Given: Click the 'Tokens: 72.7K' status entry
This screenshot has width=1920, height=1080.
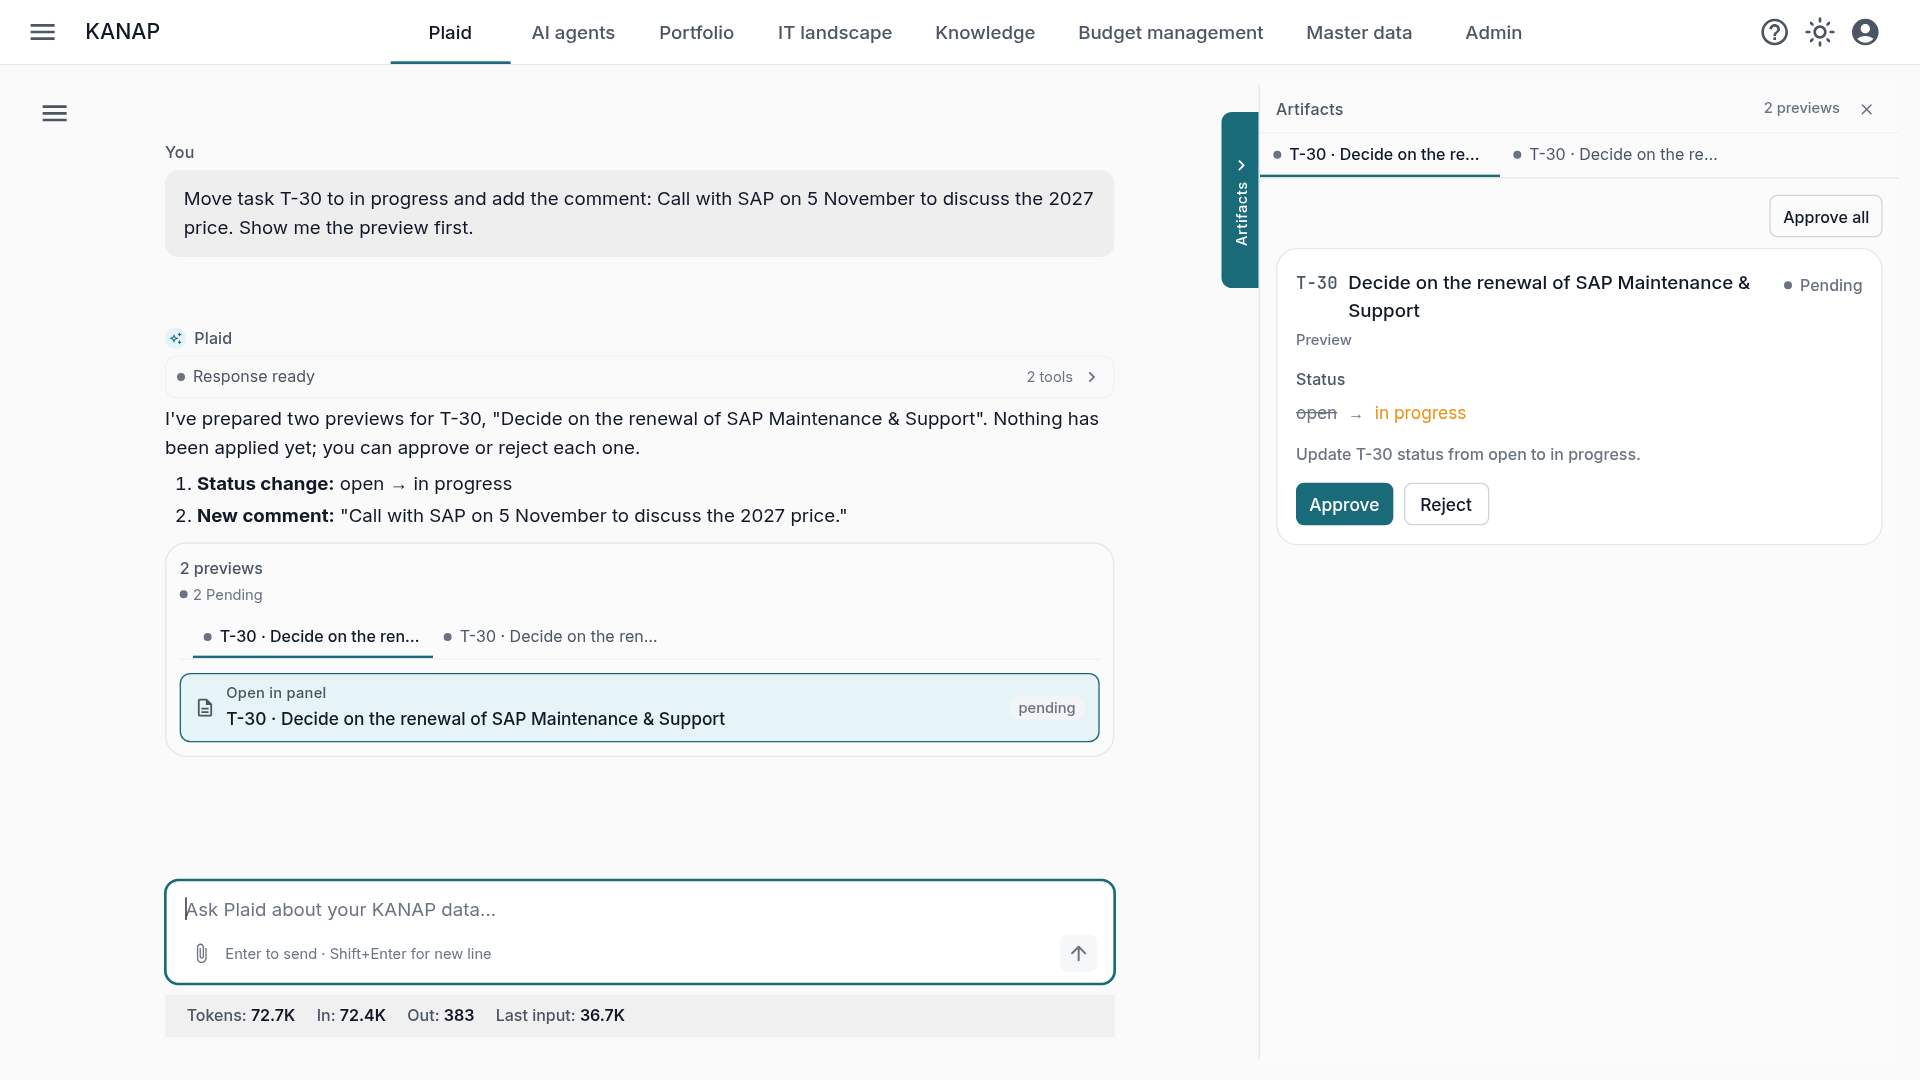Looking at the screenshot, I should (241, 1015).
